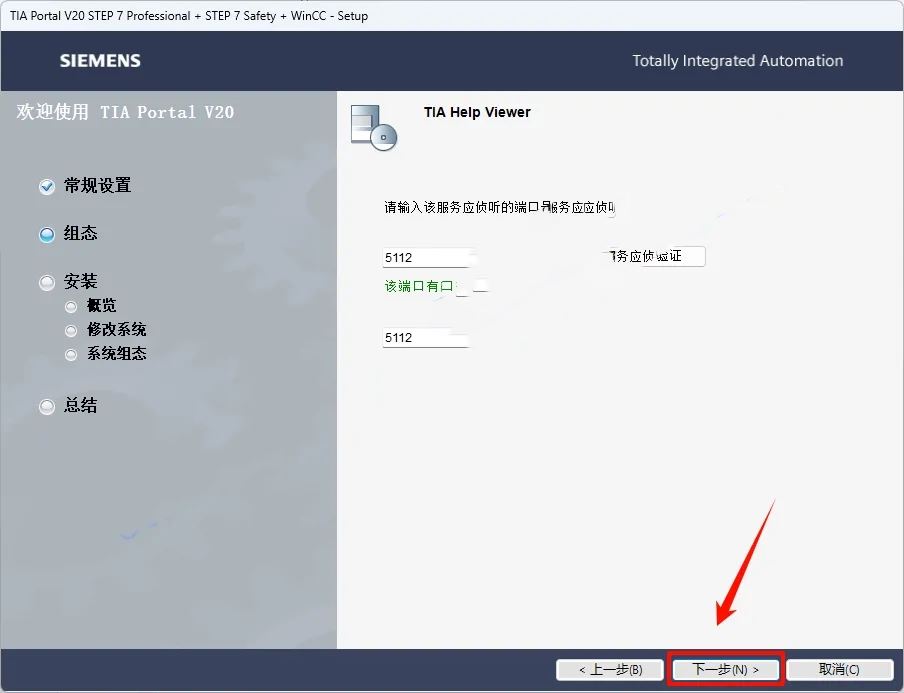The image size is (904, 693).
Task: Click the sub-step bullet beside 概览
Action: (71, 307)
